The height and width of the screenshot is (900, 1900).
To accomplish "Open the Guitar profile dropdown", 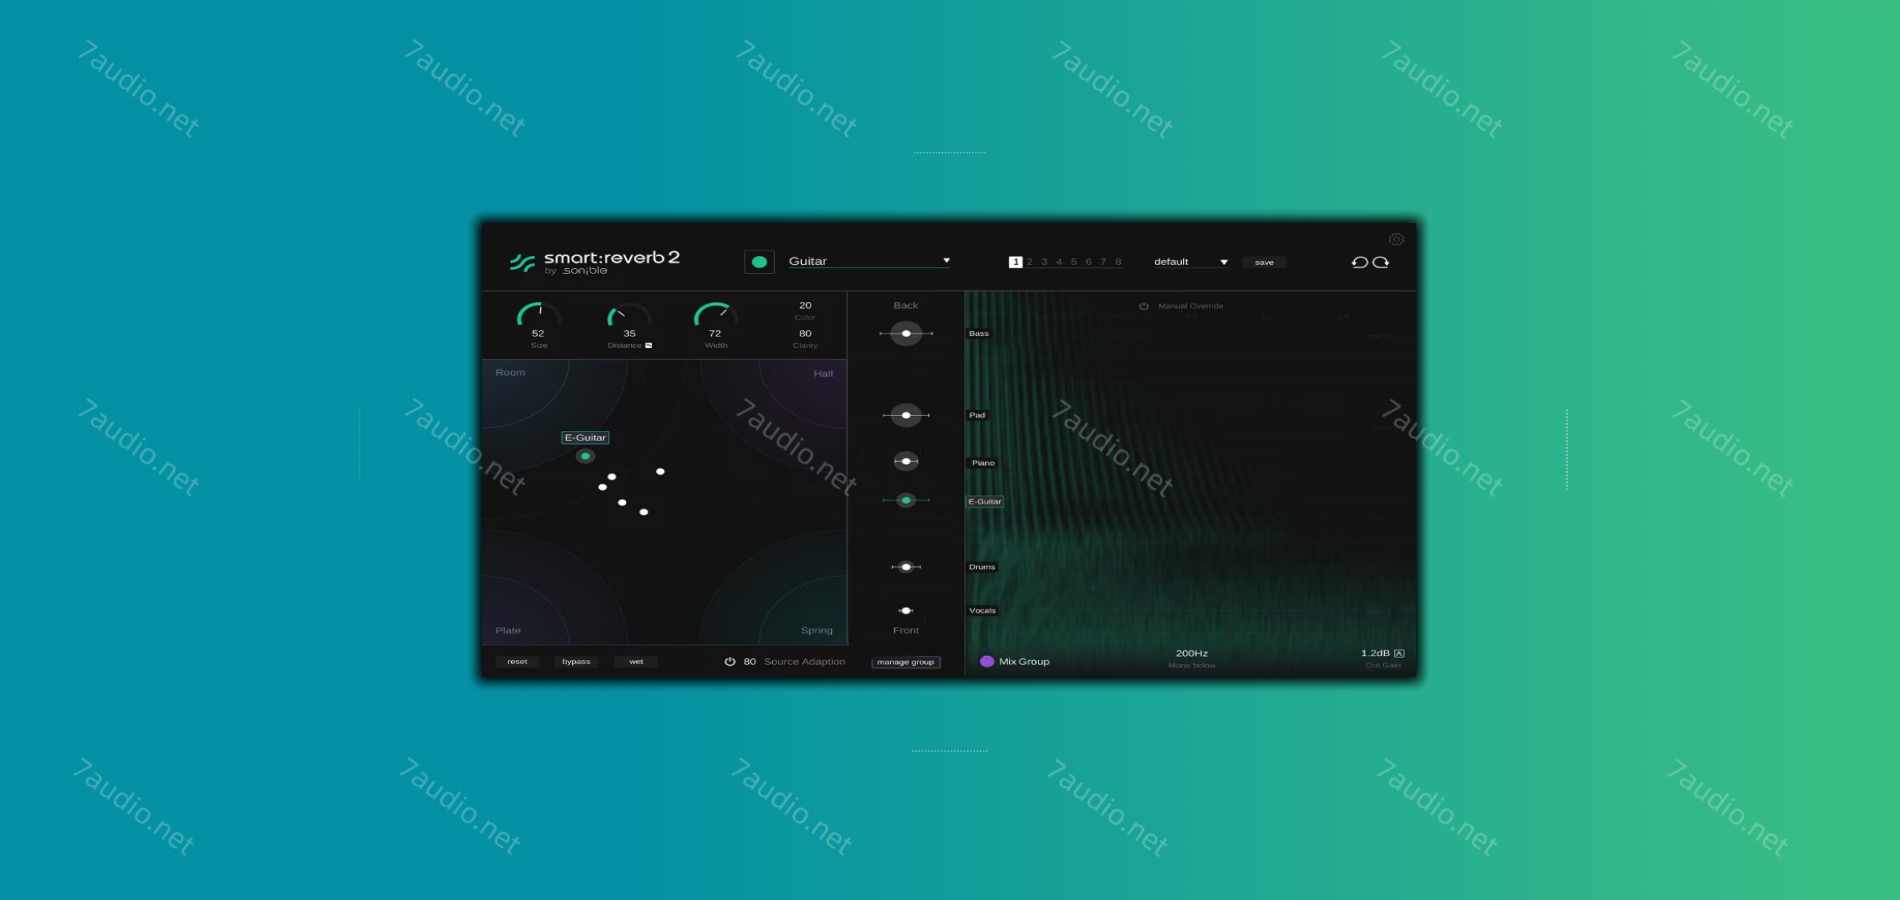I will click(869, 261).
